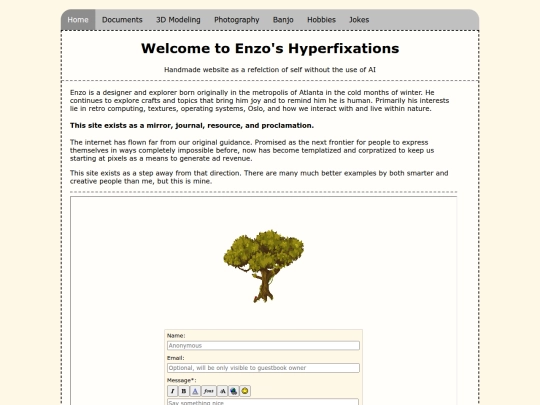540x405 pixels.
Task: Insert a link with the globe icon
Action: pyautogui.click(x=233, y=391)
